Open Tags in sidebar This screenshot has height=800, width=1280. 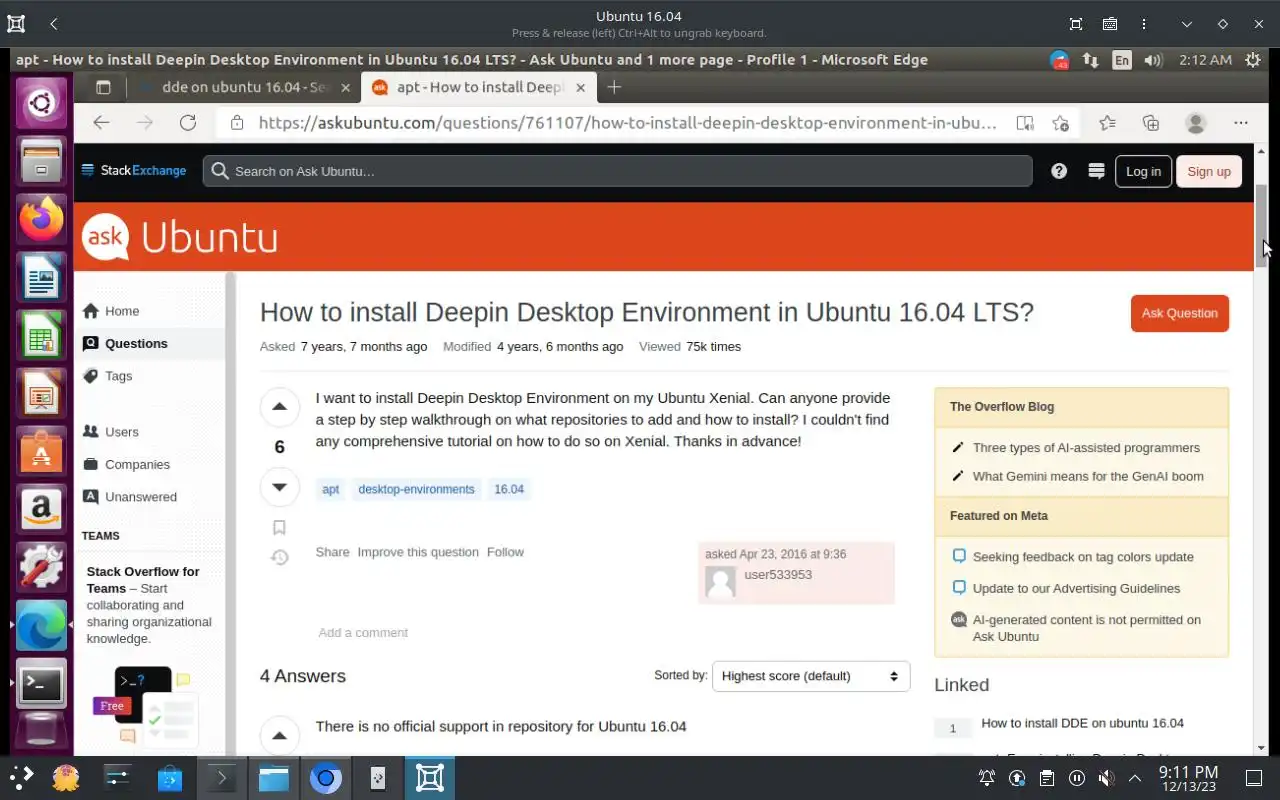118,376
